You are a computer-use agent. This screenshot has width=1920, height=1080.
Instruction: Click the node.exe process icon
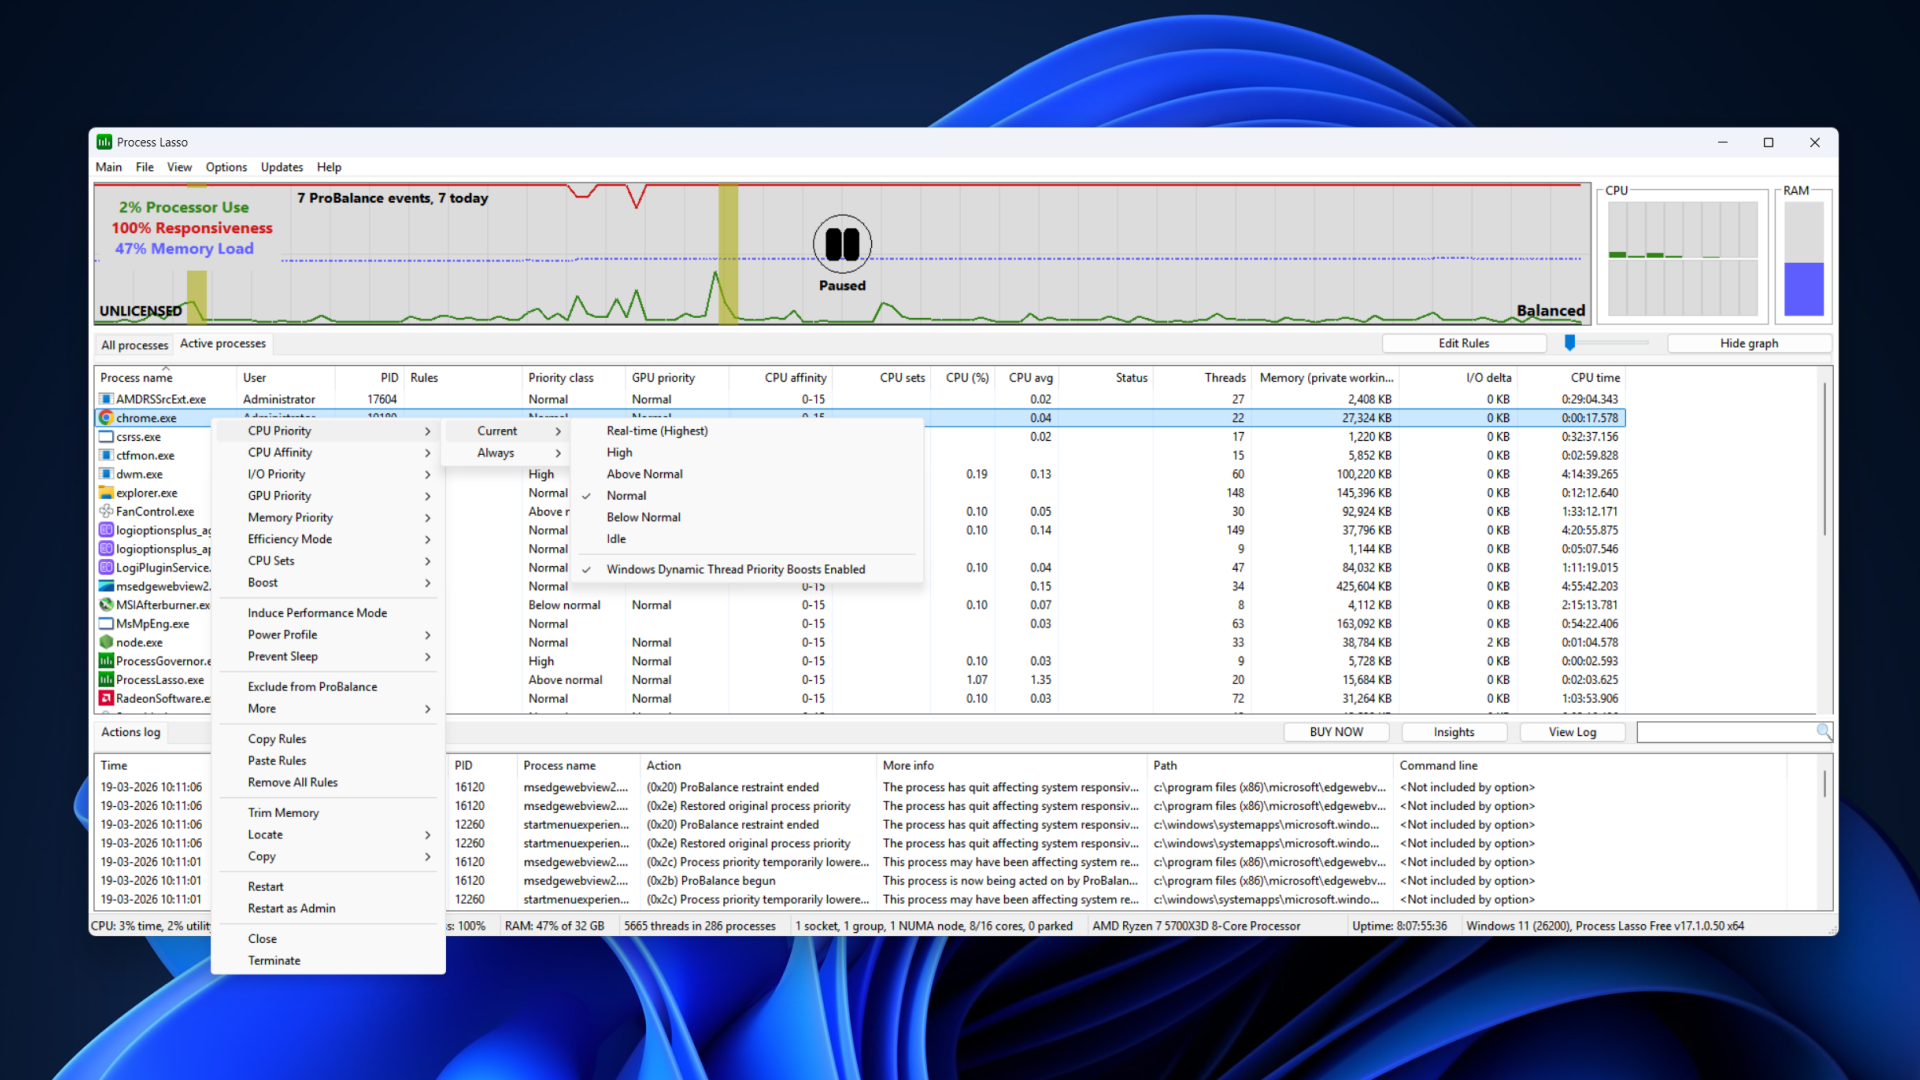click(x=106, y=642)
